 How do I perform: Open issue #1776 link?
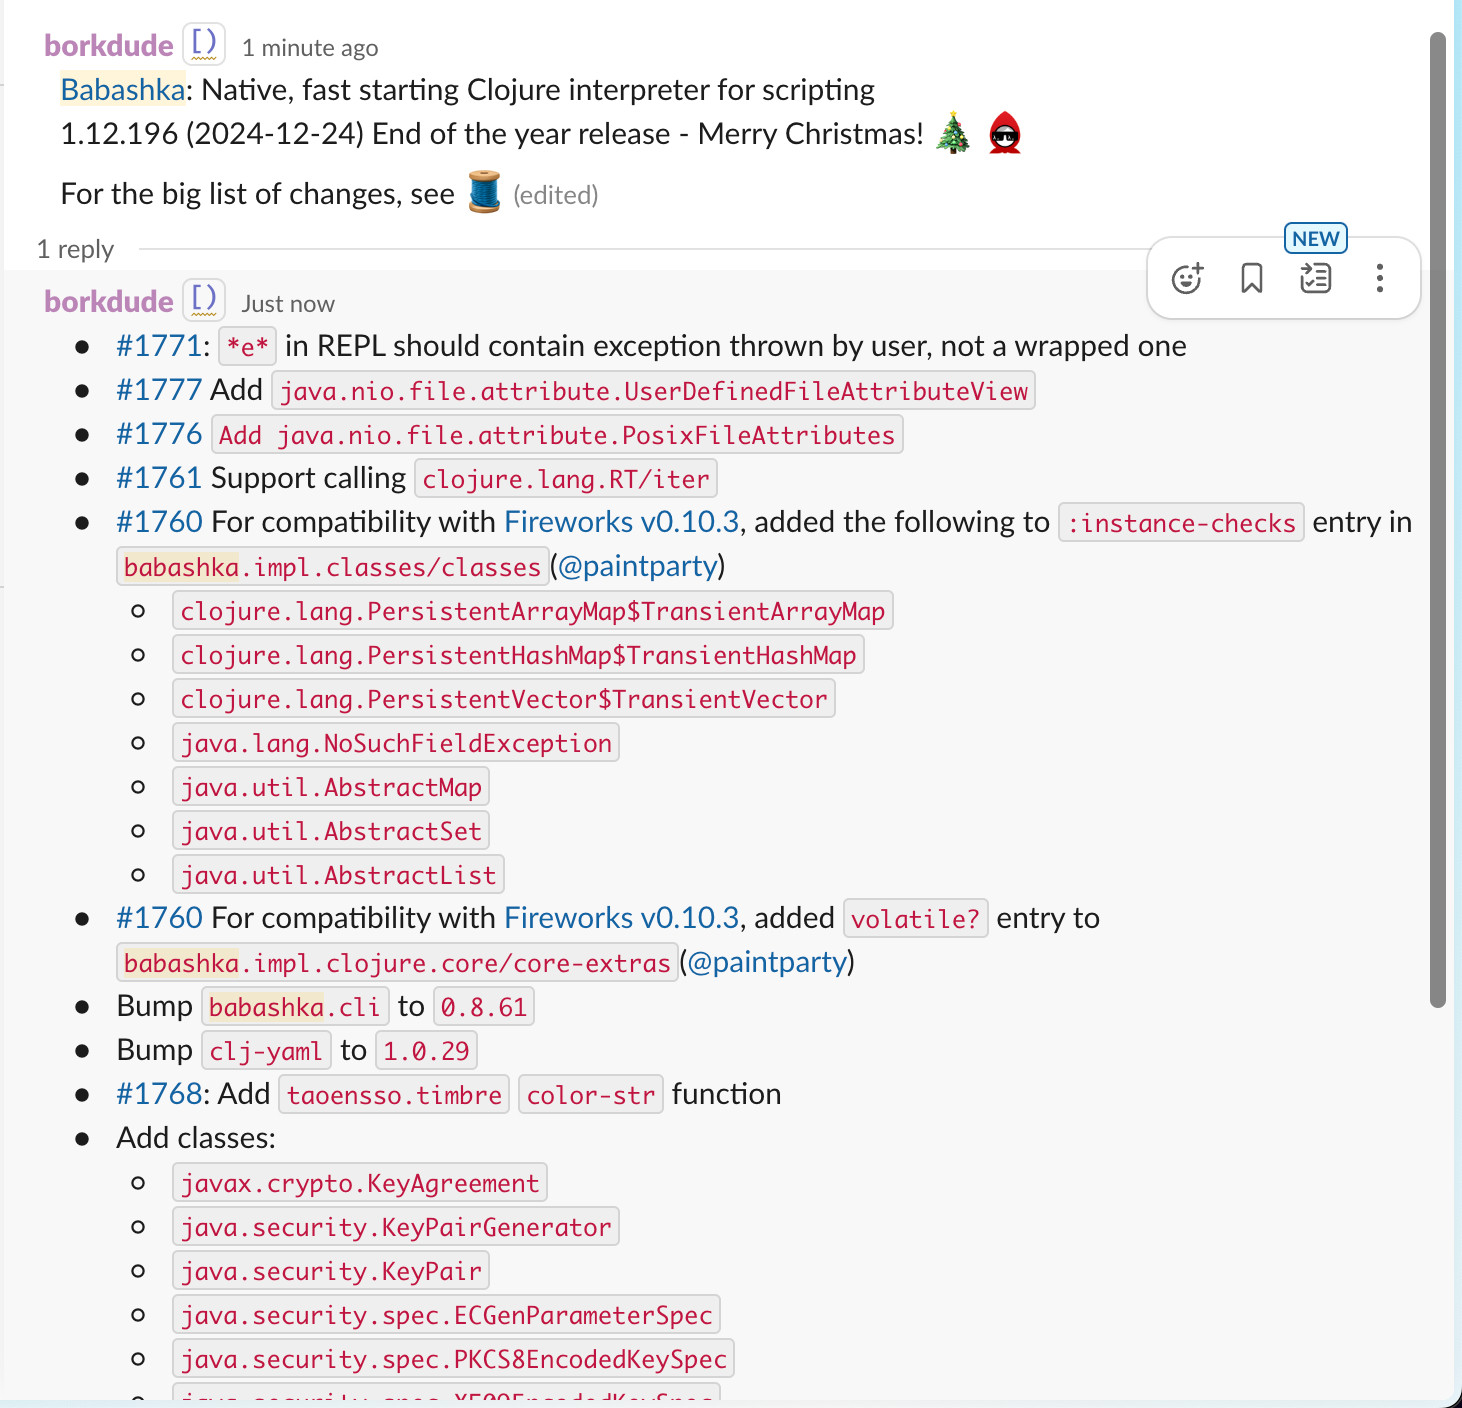tap(159, 434)
